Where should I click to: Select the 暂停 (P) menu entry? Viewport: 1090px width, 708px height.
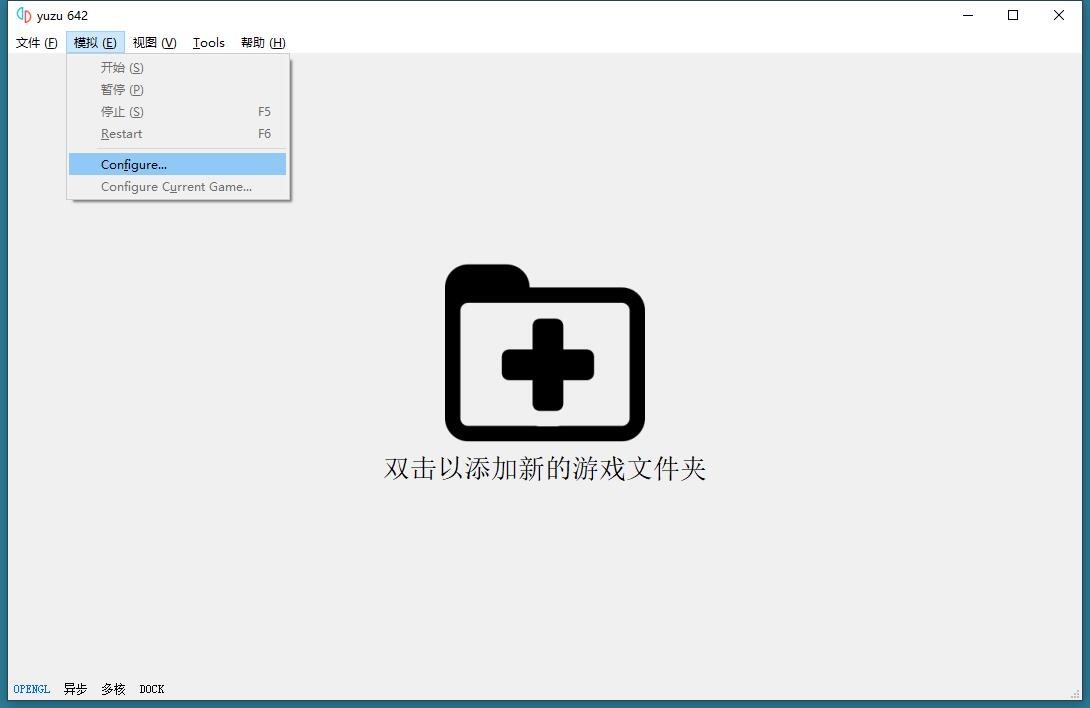point(122,90)
